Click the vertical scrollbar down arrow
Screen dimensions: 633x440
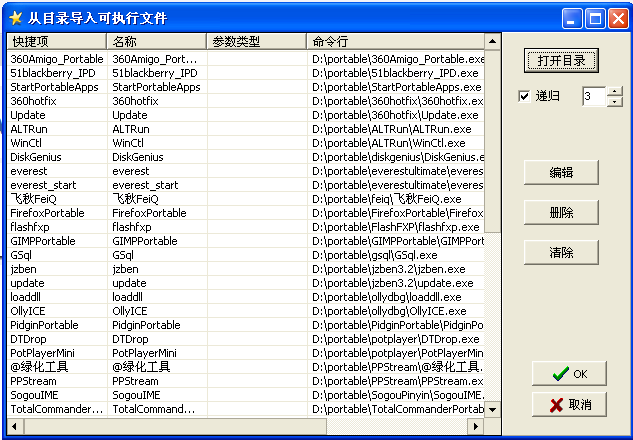click(x=493, y=410)
